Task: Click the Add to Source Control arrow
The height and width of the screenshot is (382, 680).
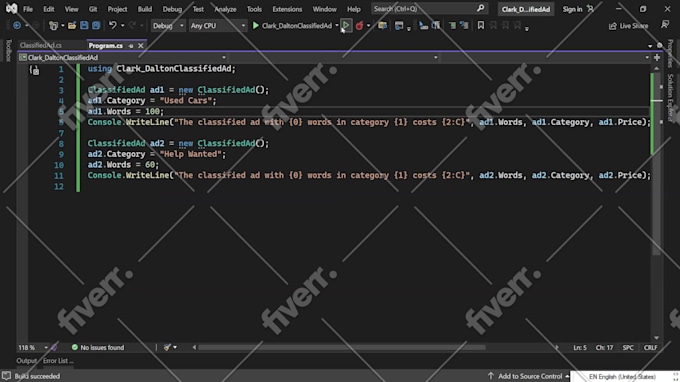Action: (x=491, y=376)
